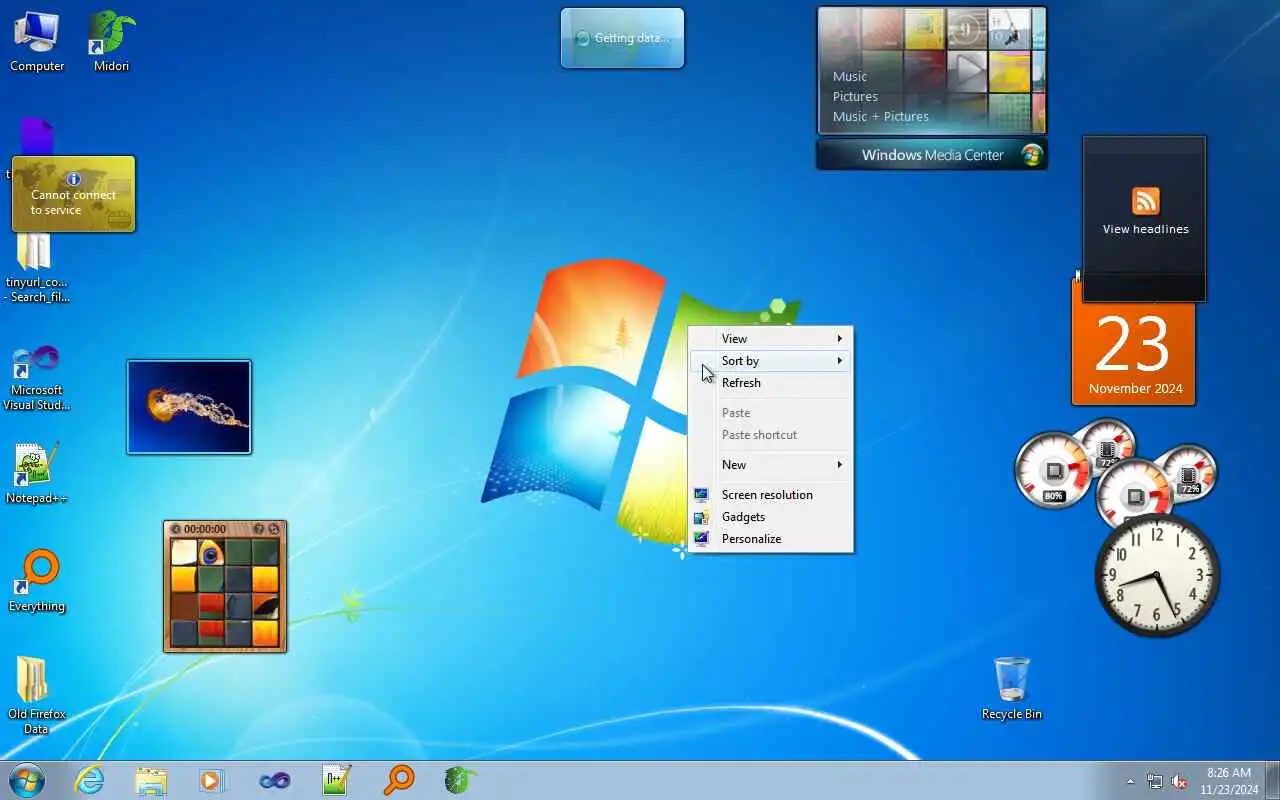Open the taskbar date and time
1280x800 pixels.
coord(1229,781)
